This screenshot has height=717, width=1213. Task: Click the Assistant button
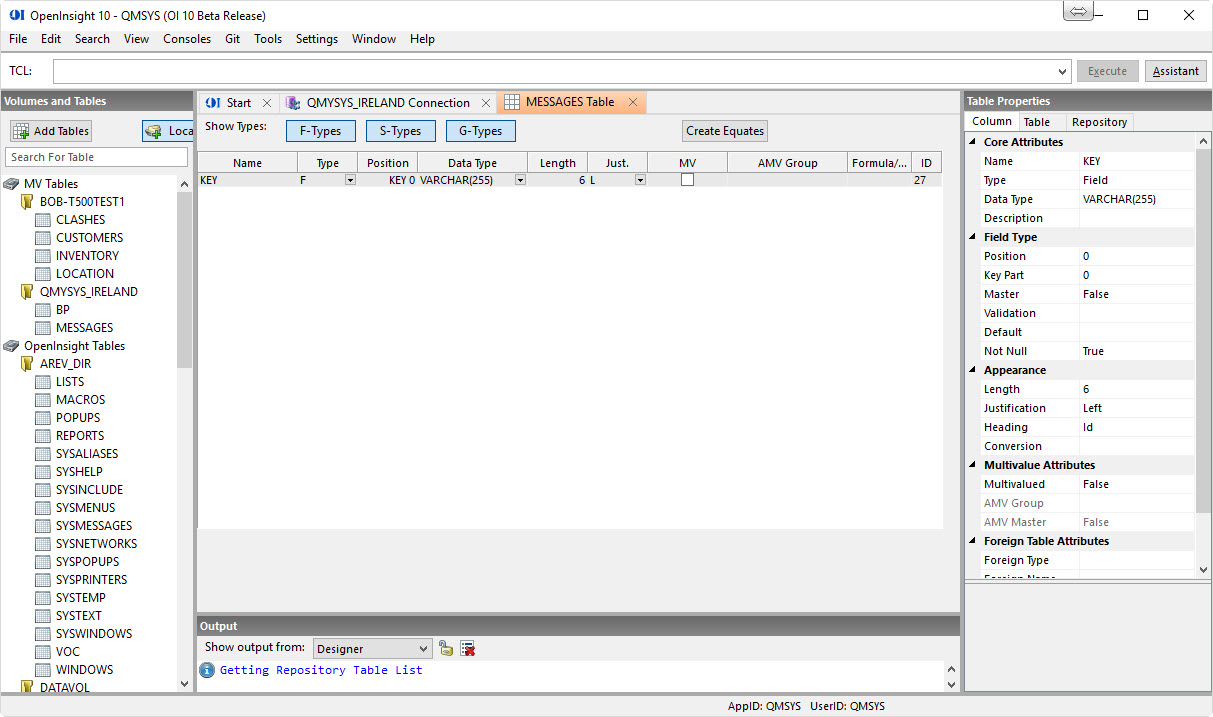click(x=1176, y=71)
